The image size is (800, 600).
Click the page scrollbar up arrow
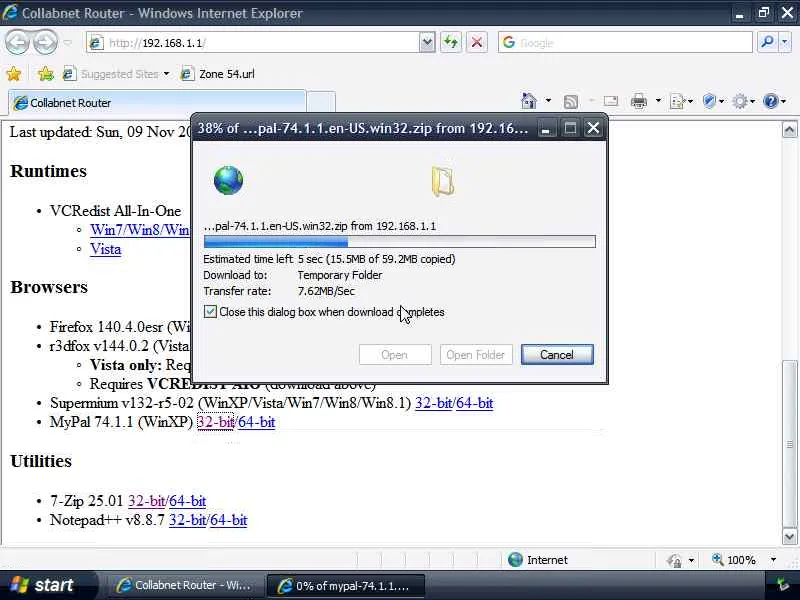click(789, 130)
